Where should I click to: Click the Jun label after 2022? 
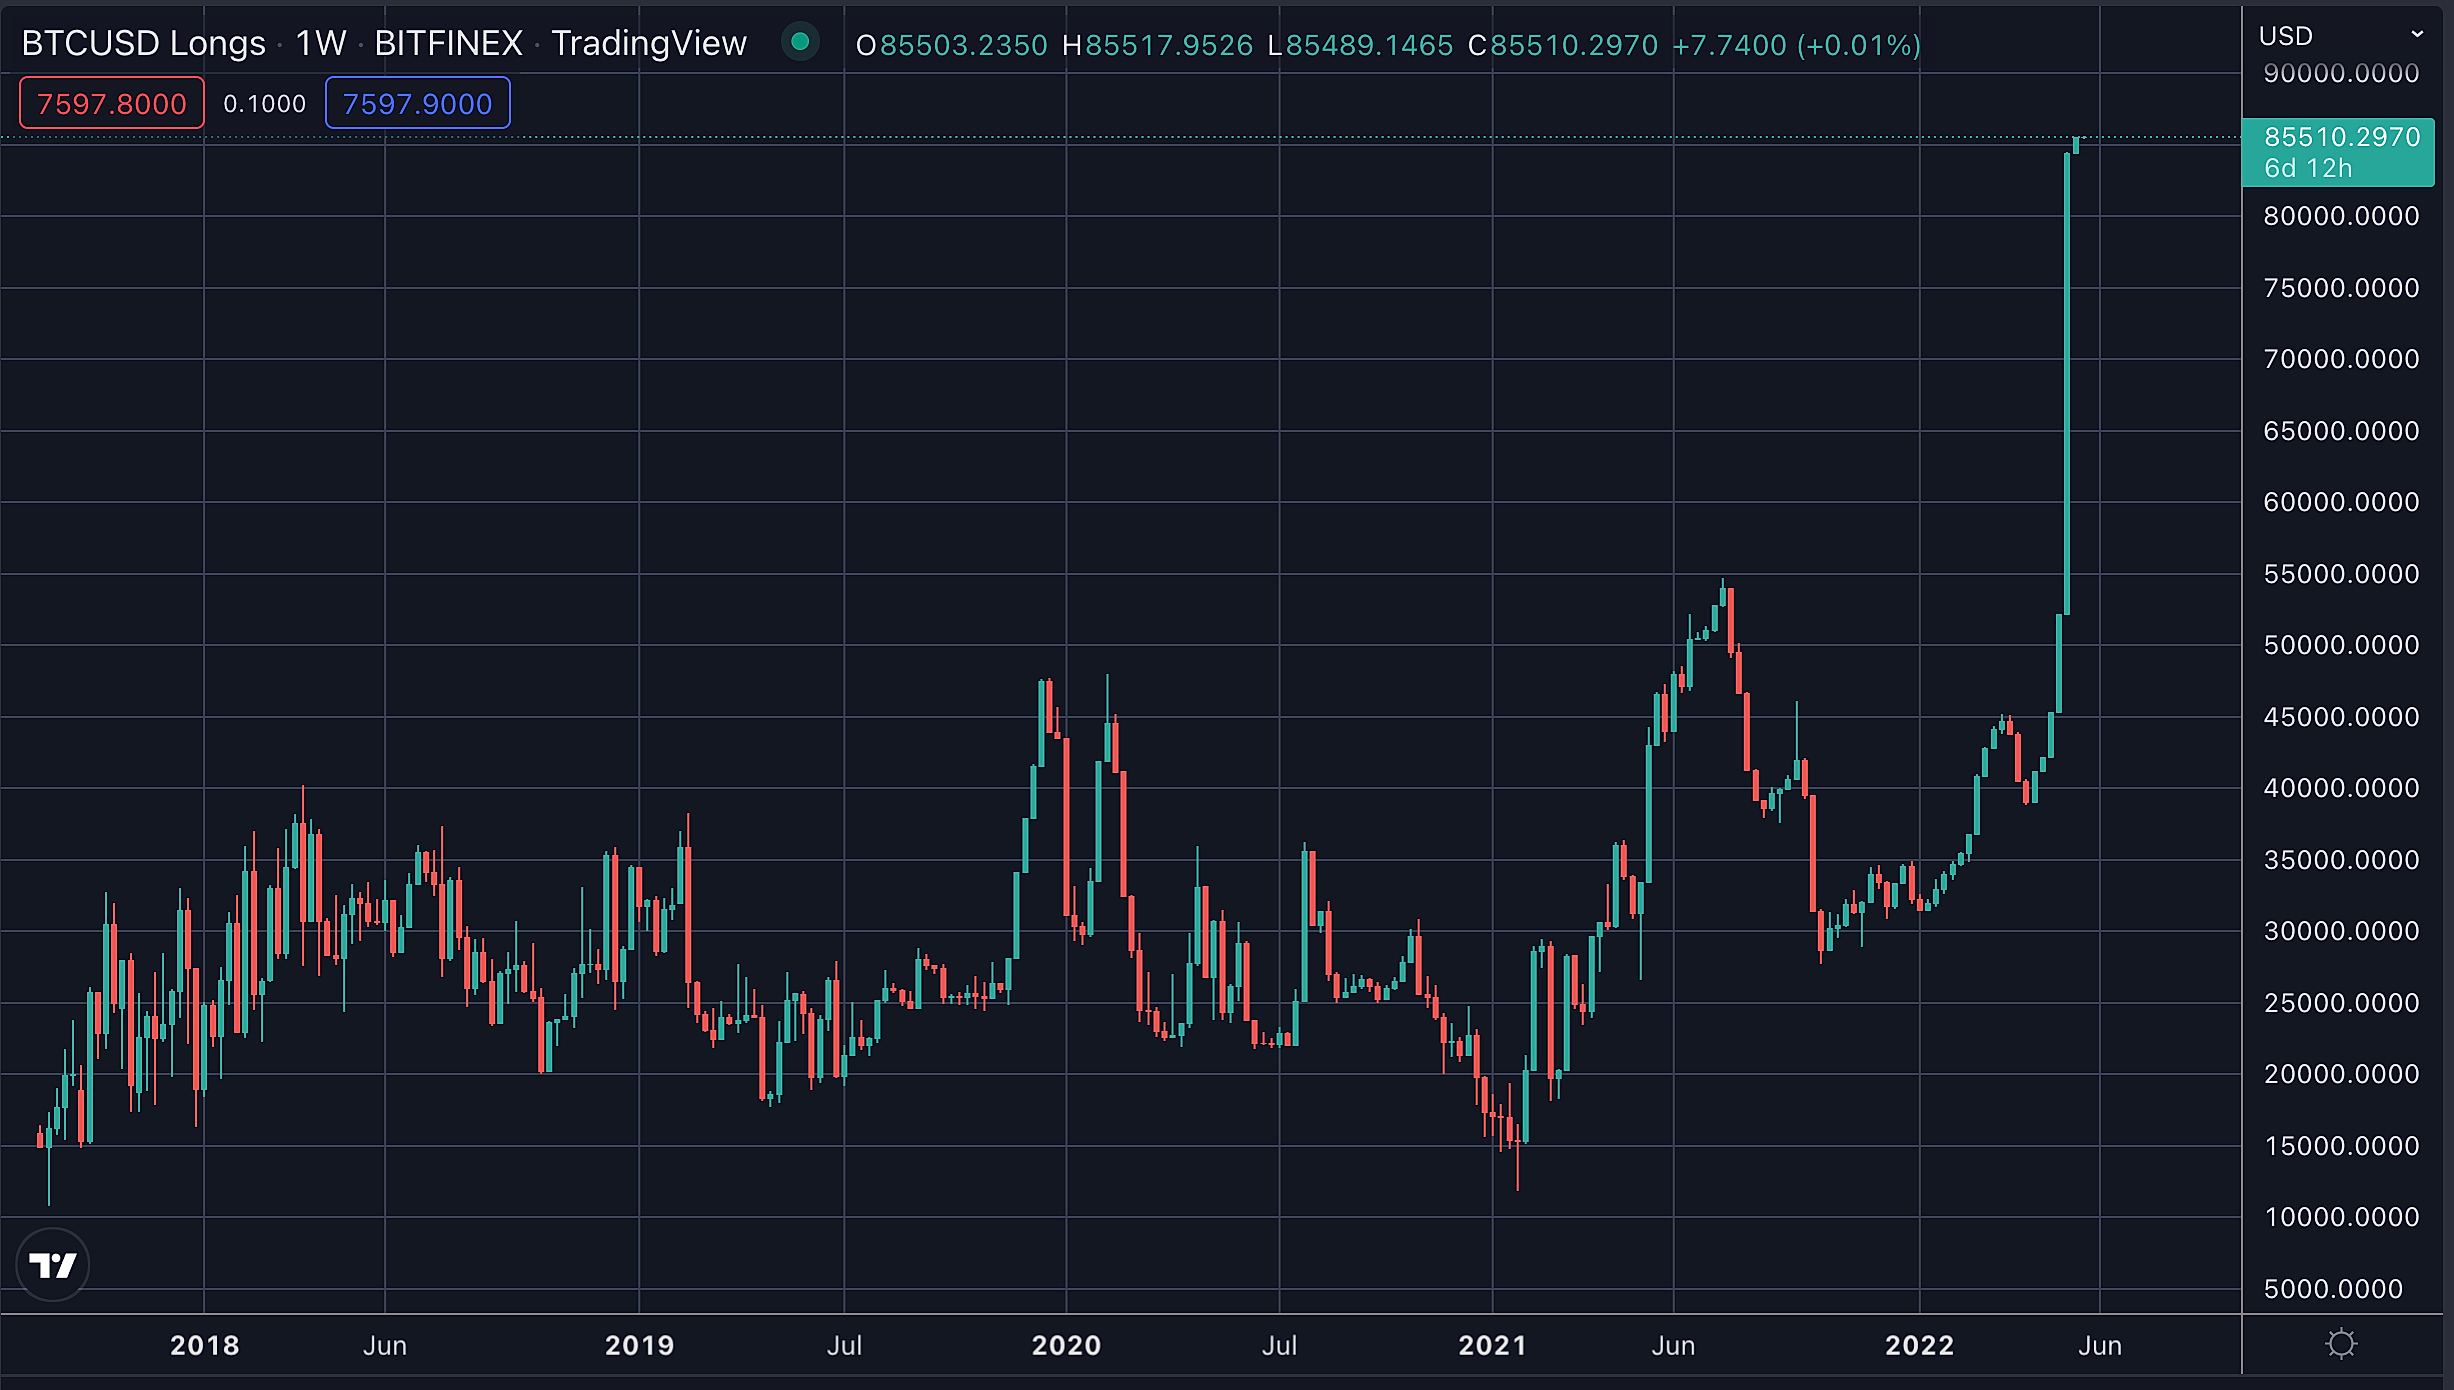click(x=2100, y=1346)
